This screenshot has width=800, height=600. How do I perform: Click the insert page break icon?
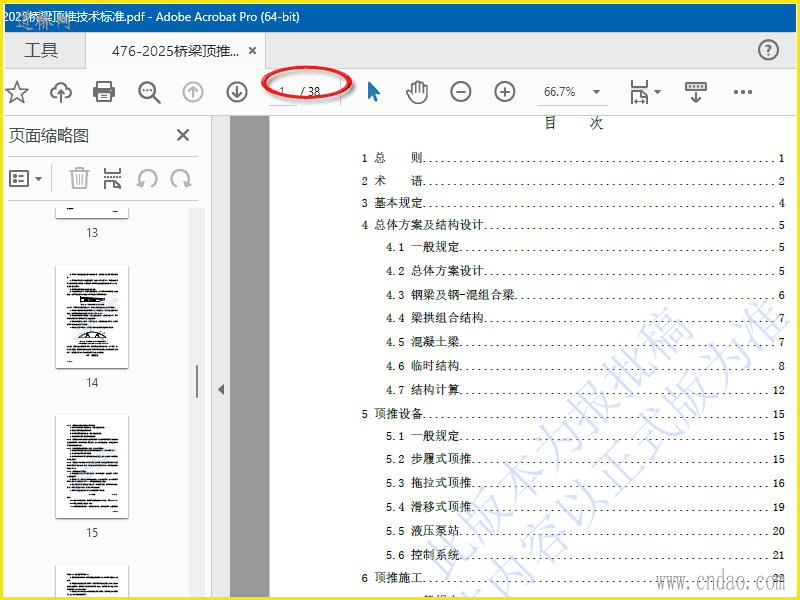pos(112,179)
